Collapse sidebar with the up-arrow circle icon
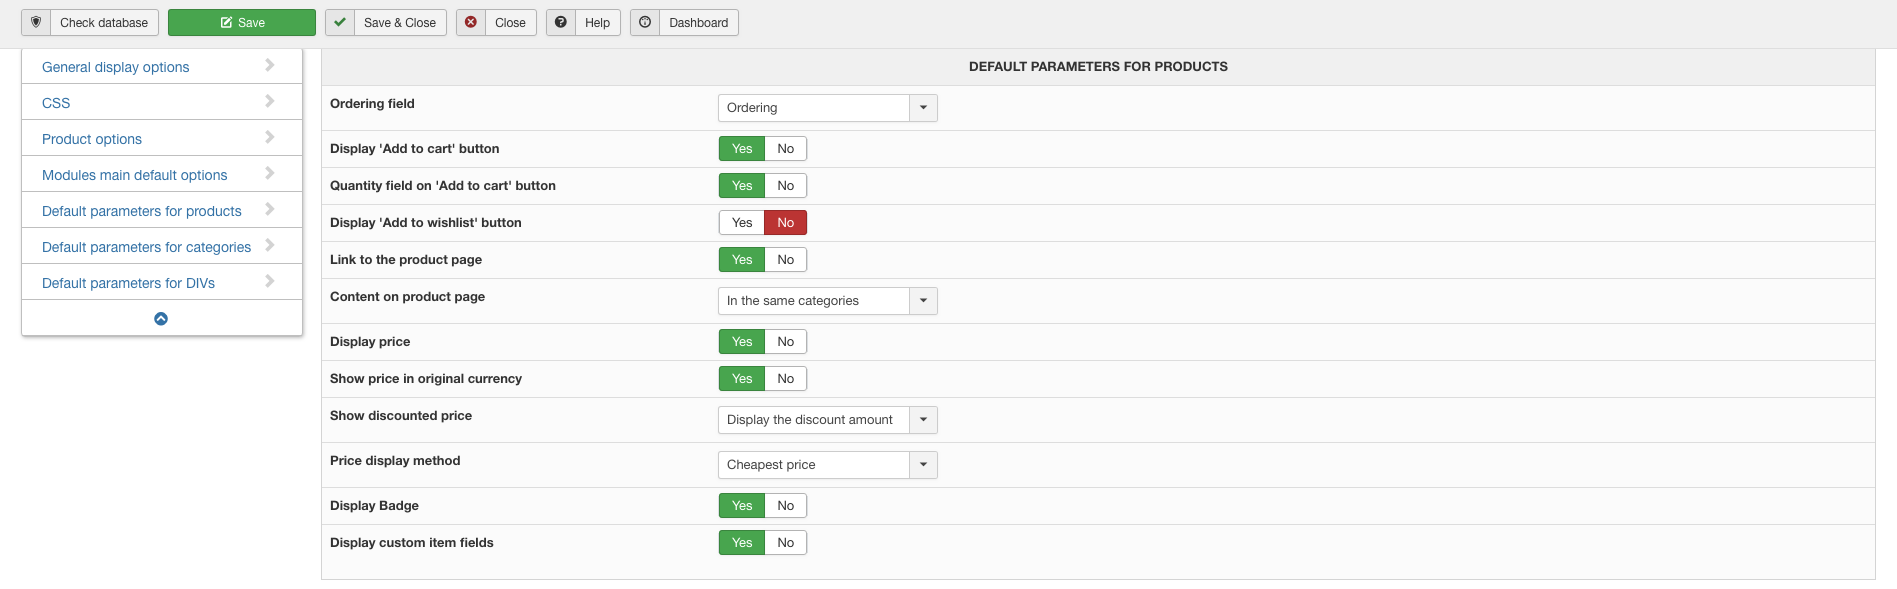This screenshot has height=589, width=1897. tap(161, 319)
